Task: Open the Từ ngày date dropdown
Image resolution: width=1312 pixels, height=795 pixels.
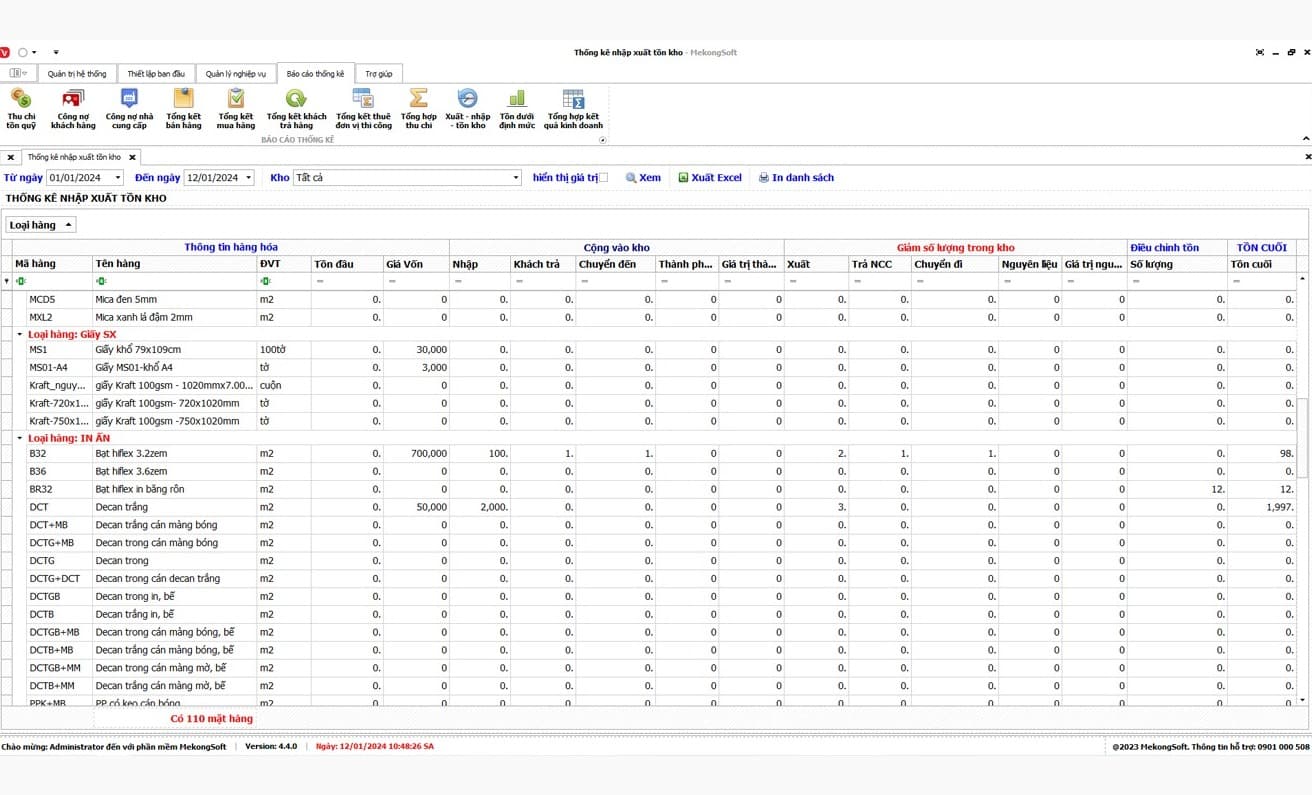Action: (x=118, y=178)
